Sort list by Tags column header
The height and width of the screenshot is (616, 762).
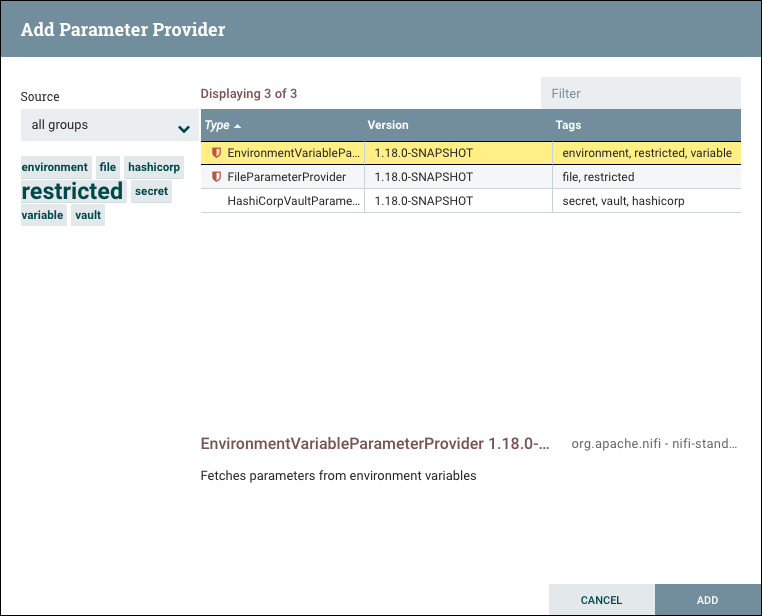click(x=568, y=126)
